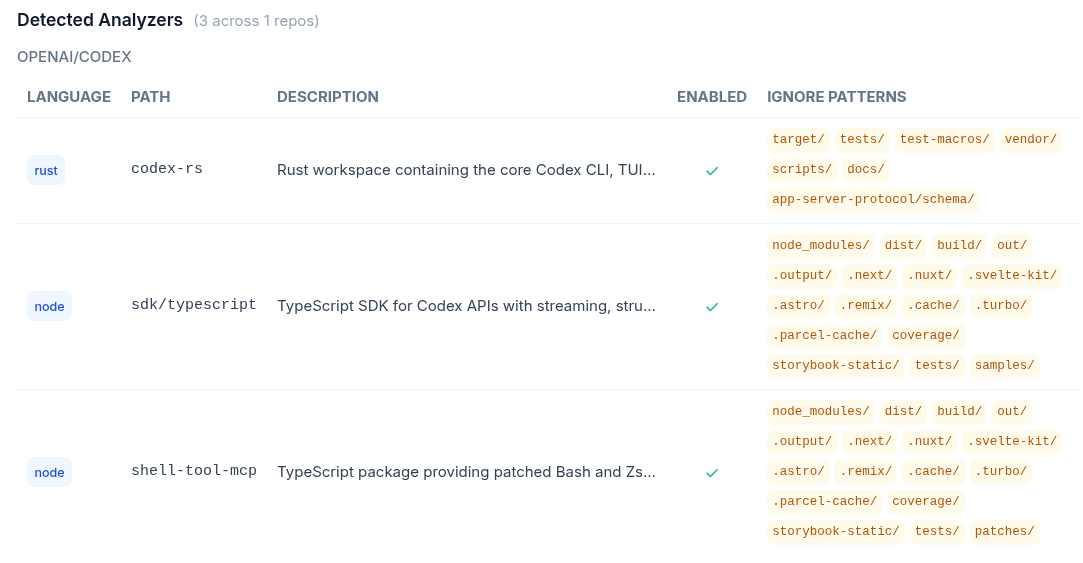Select the target/ ignore pattern tag

pos(798,140)
